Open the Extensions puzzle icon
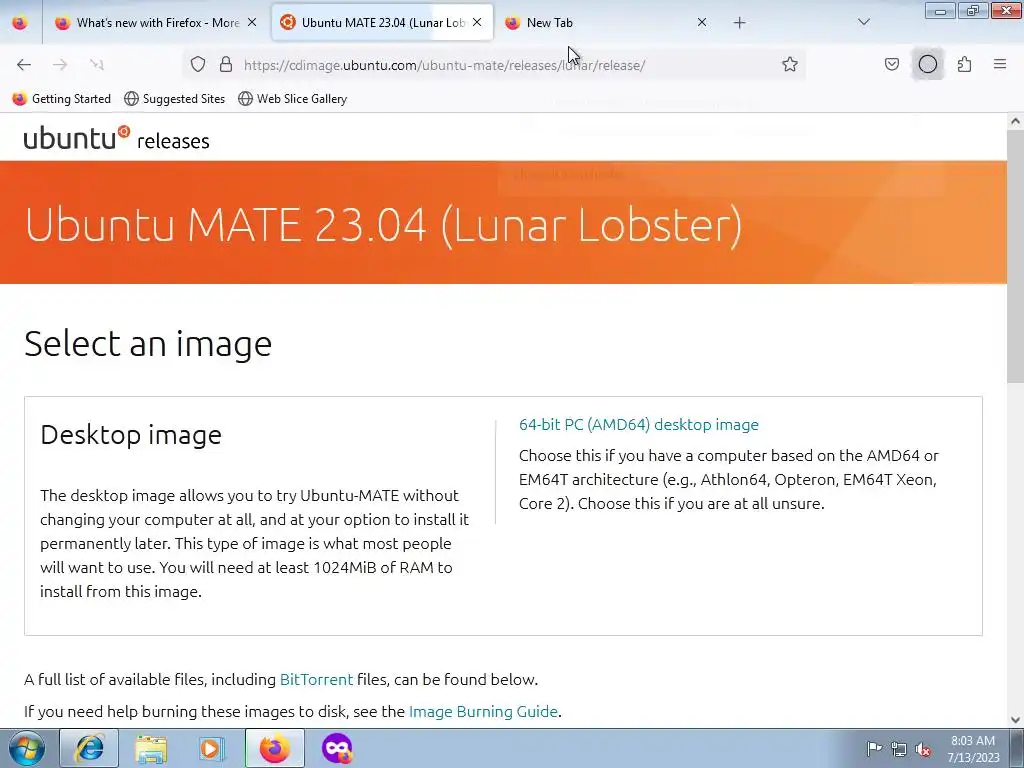 [x=964, y=64]
